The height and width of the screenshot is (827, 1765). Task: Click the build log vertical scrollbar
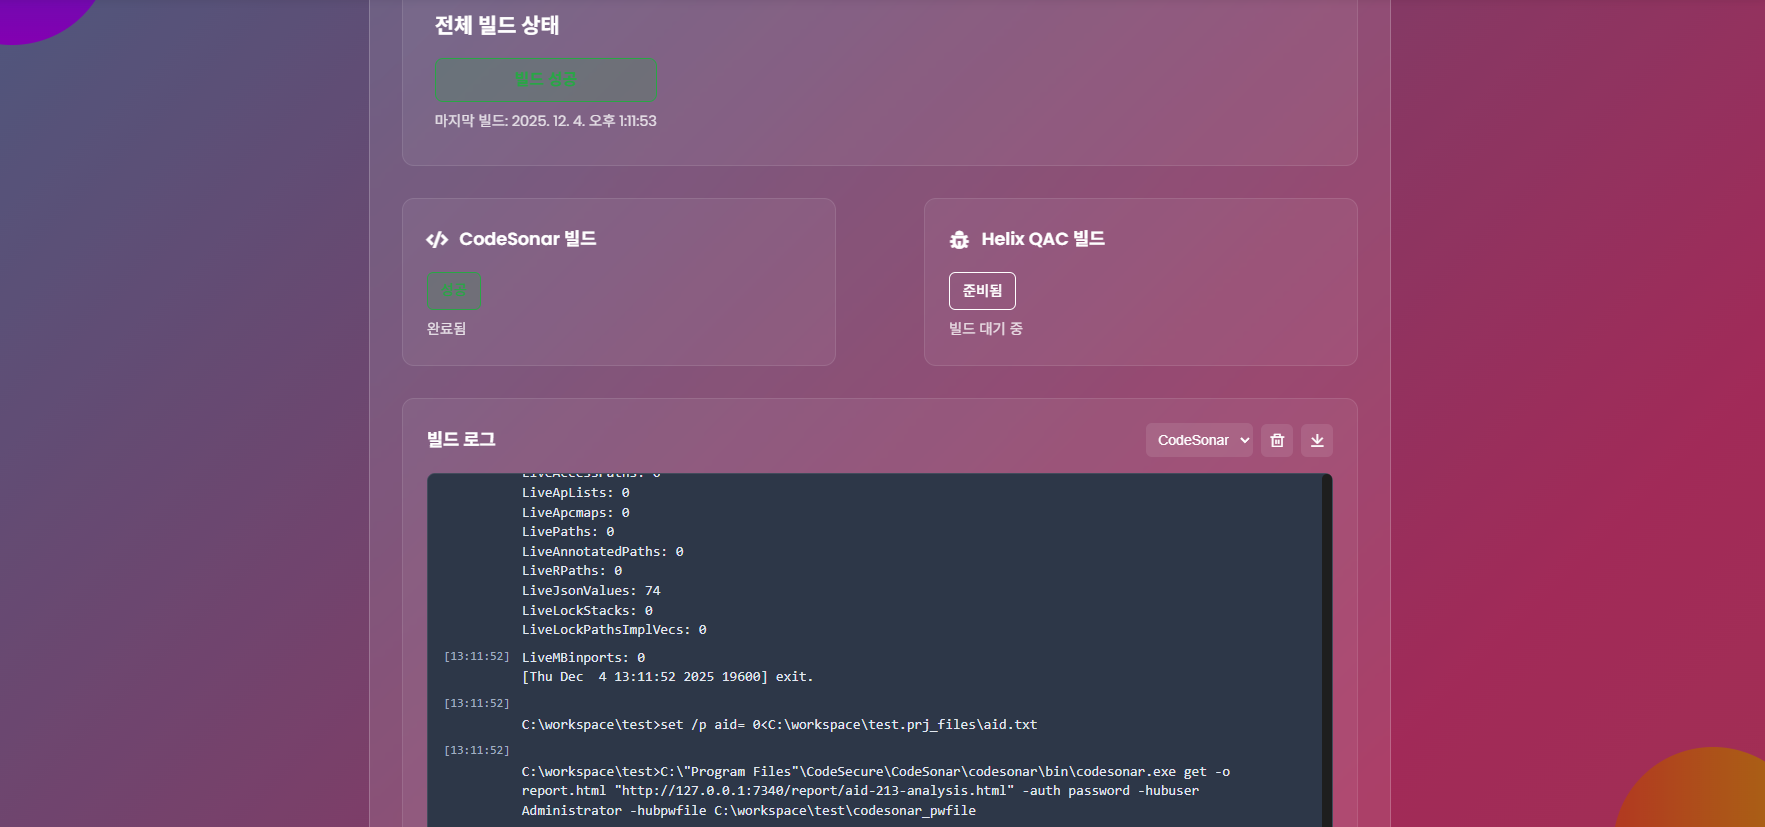point(1327,650)
